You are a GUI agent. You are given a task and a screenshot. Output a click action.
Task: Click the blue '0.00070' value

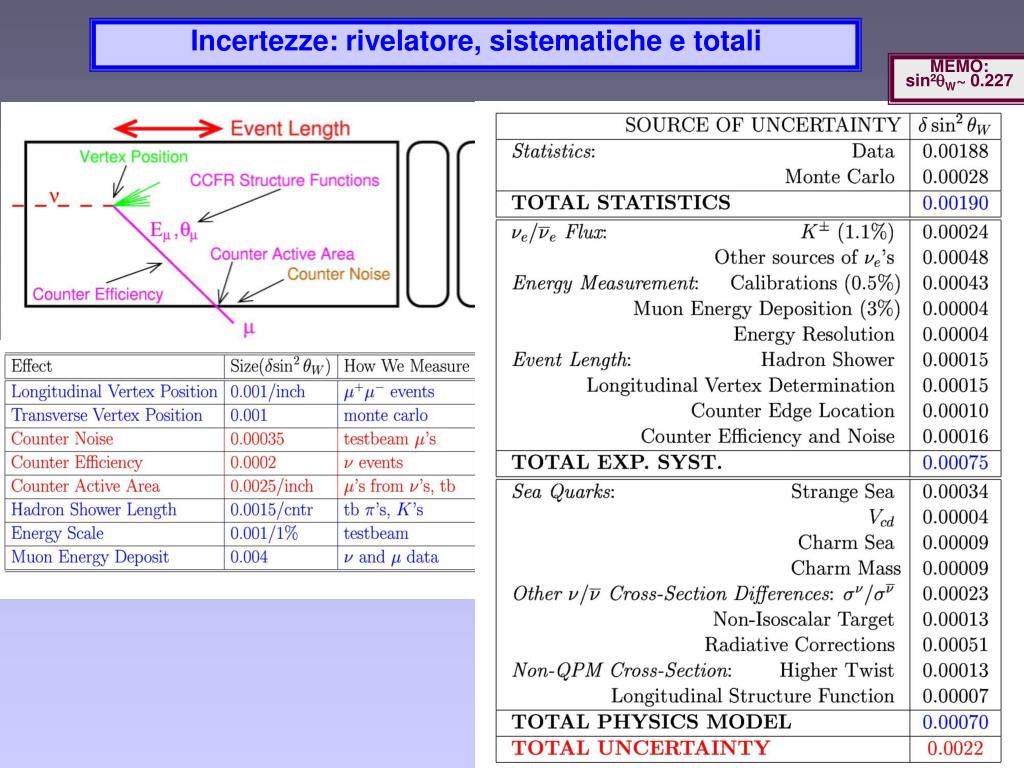pyautogui.click(x=955, y=722)
